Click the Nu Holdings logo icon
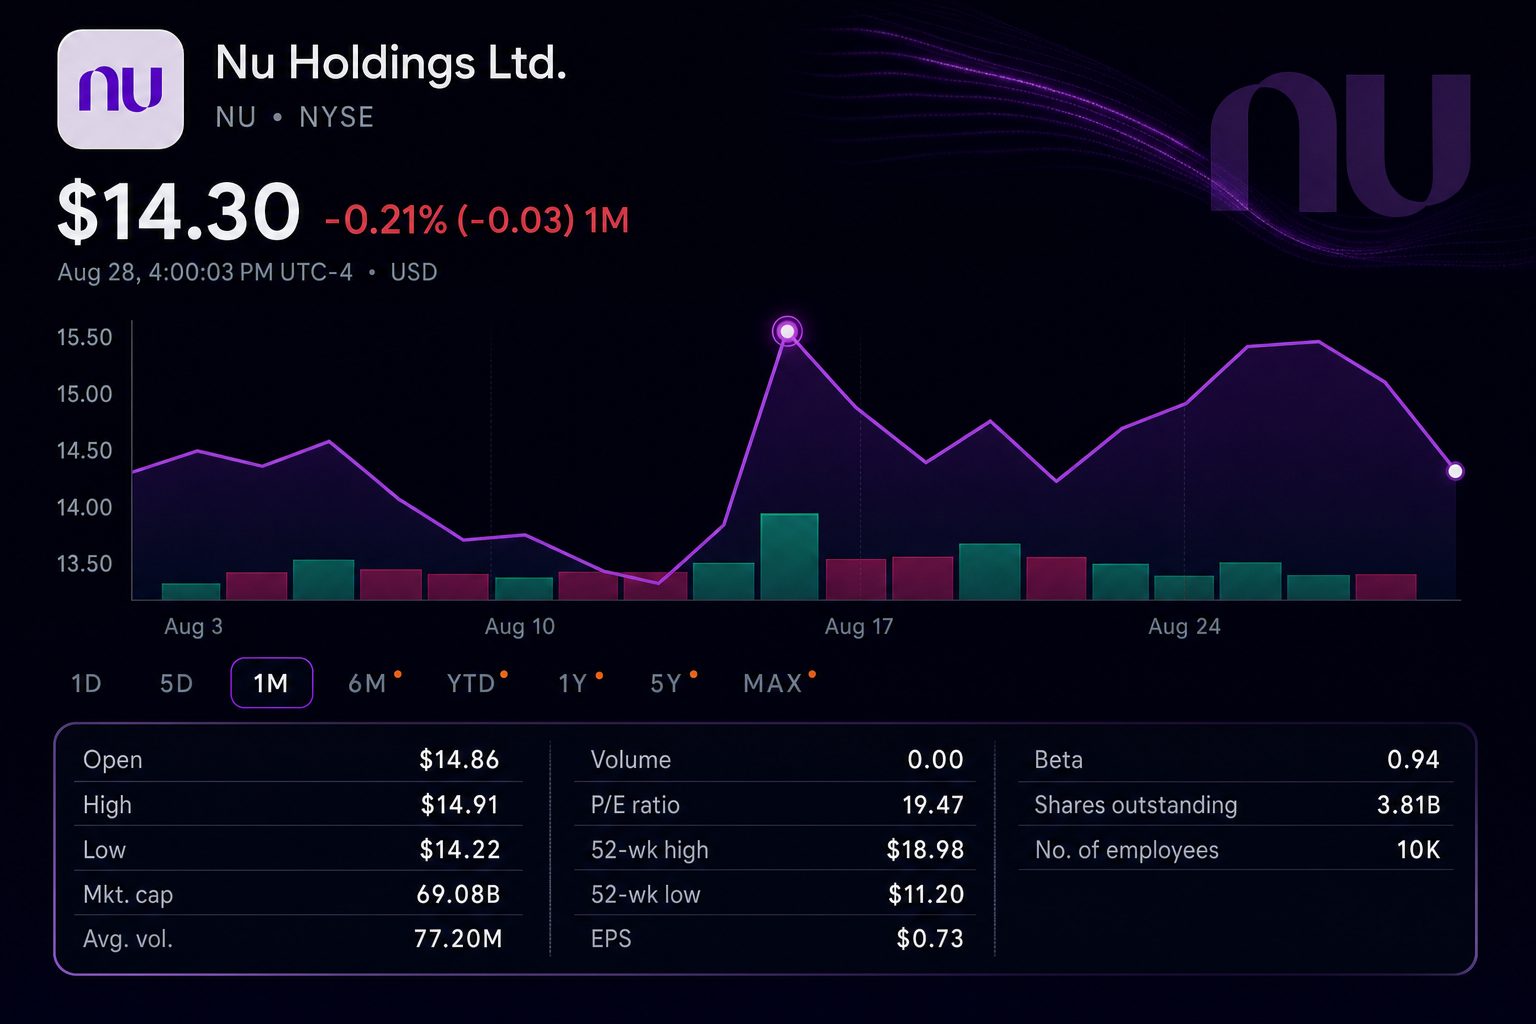The height and width of the screenshot is (1024, 1536). click(x=121, y=89)
